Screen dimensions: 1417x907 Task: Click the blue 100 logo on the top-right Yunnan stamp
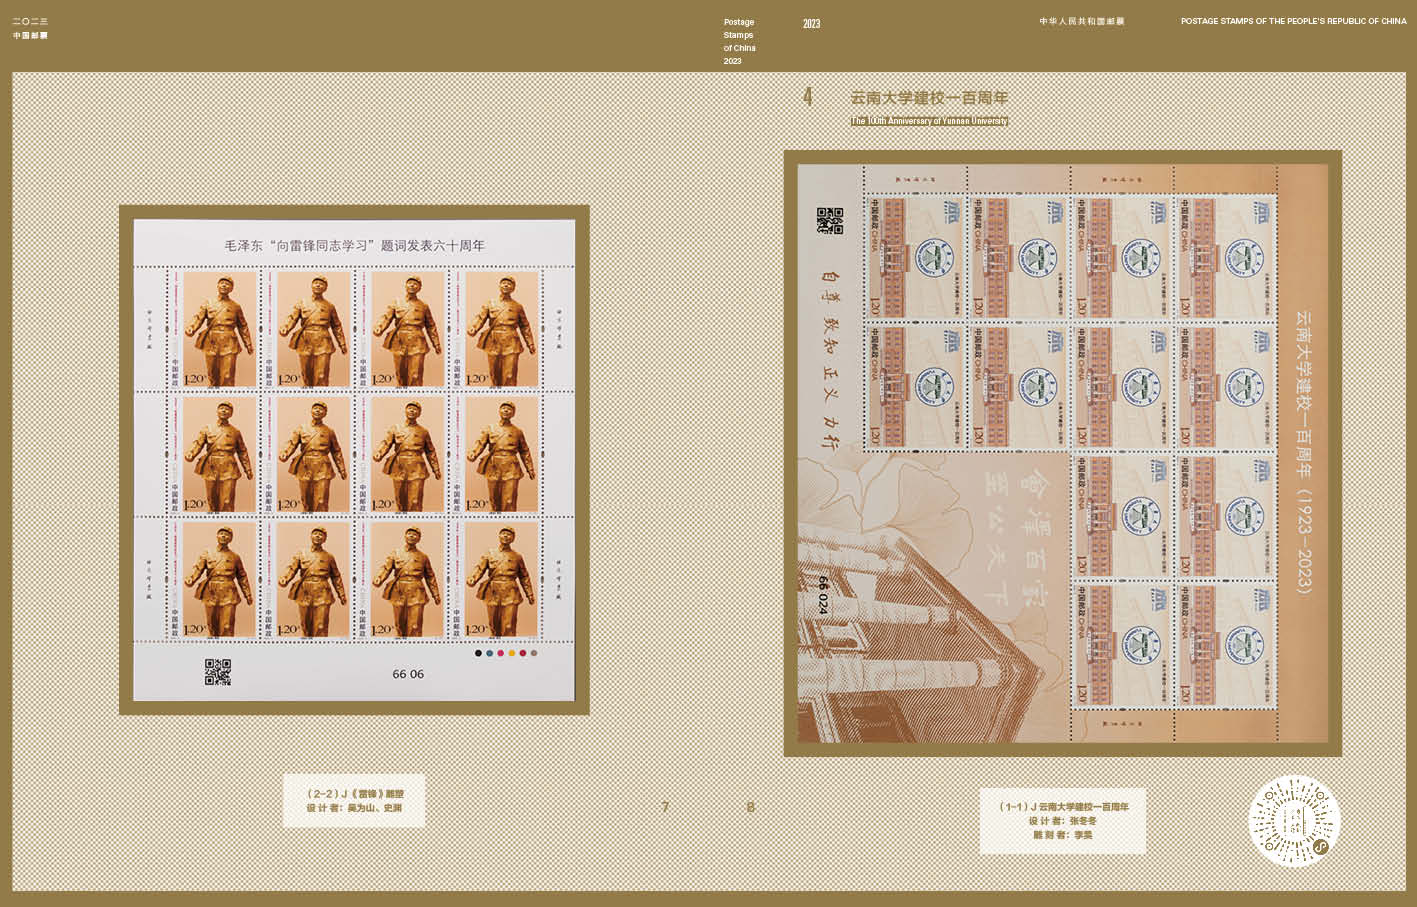click(1262, 212)
